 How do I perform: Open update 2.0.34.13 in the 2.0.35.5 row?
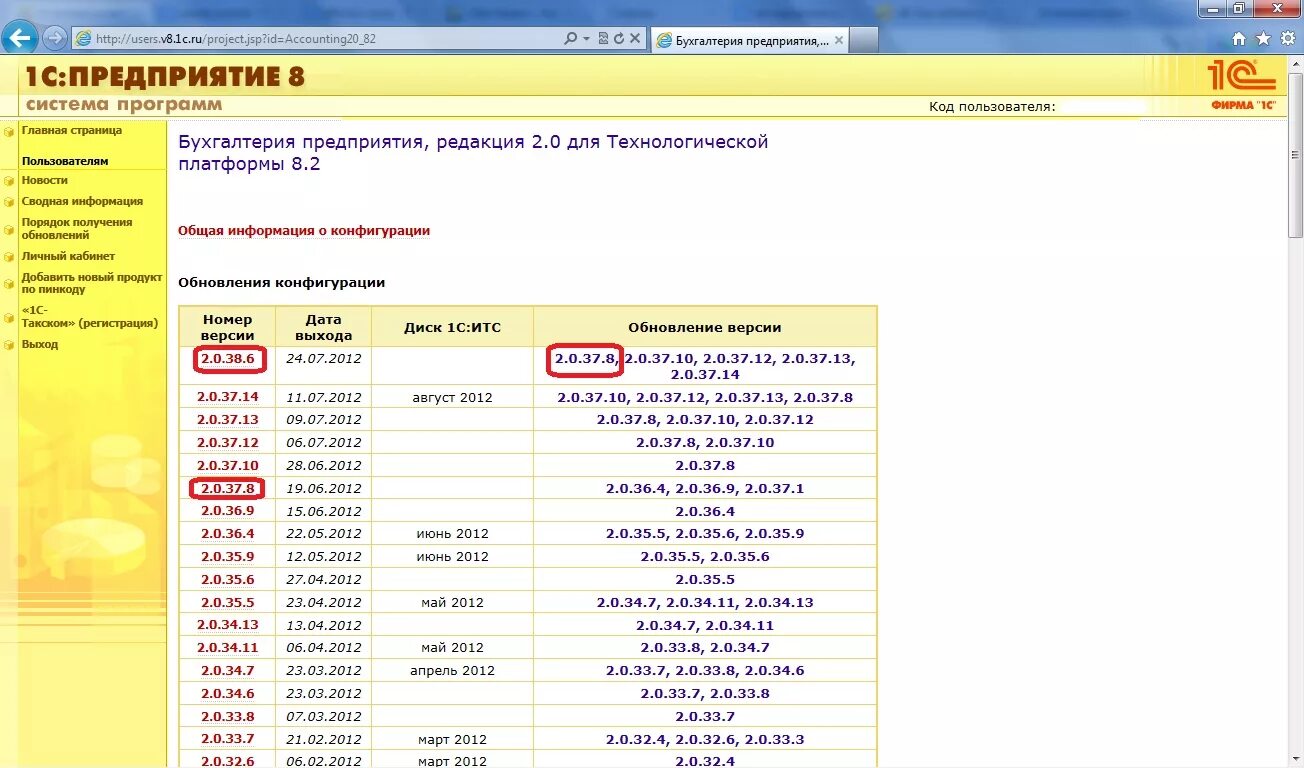[x=779, y=603]
